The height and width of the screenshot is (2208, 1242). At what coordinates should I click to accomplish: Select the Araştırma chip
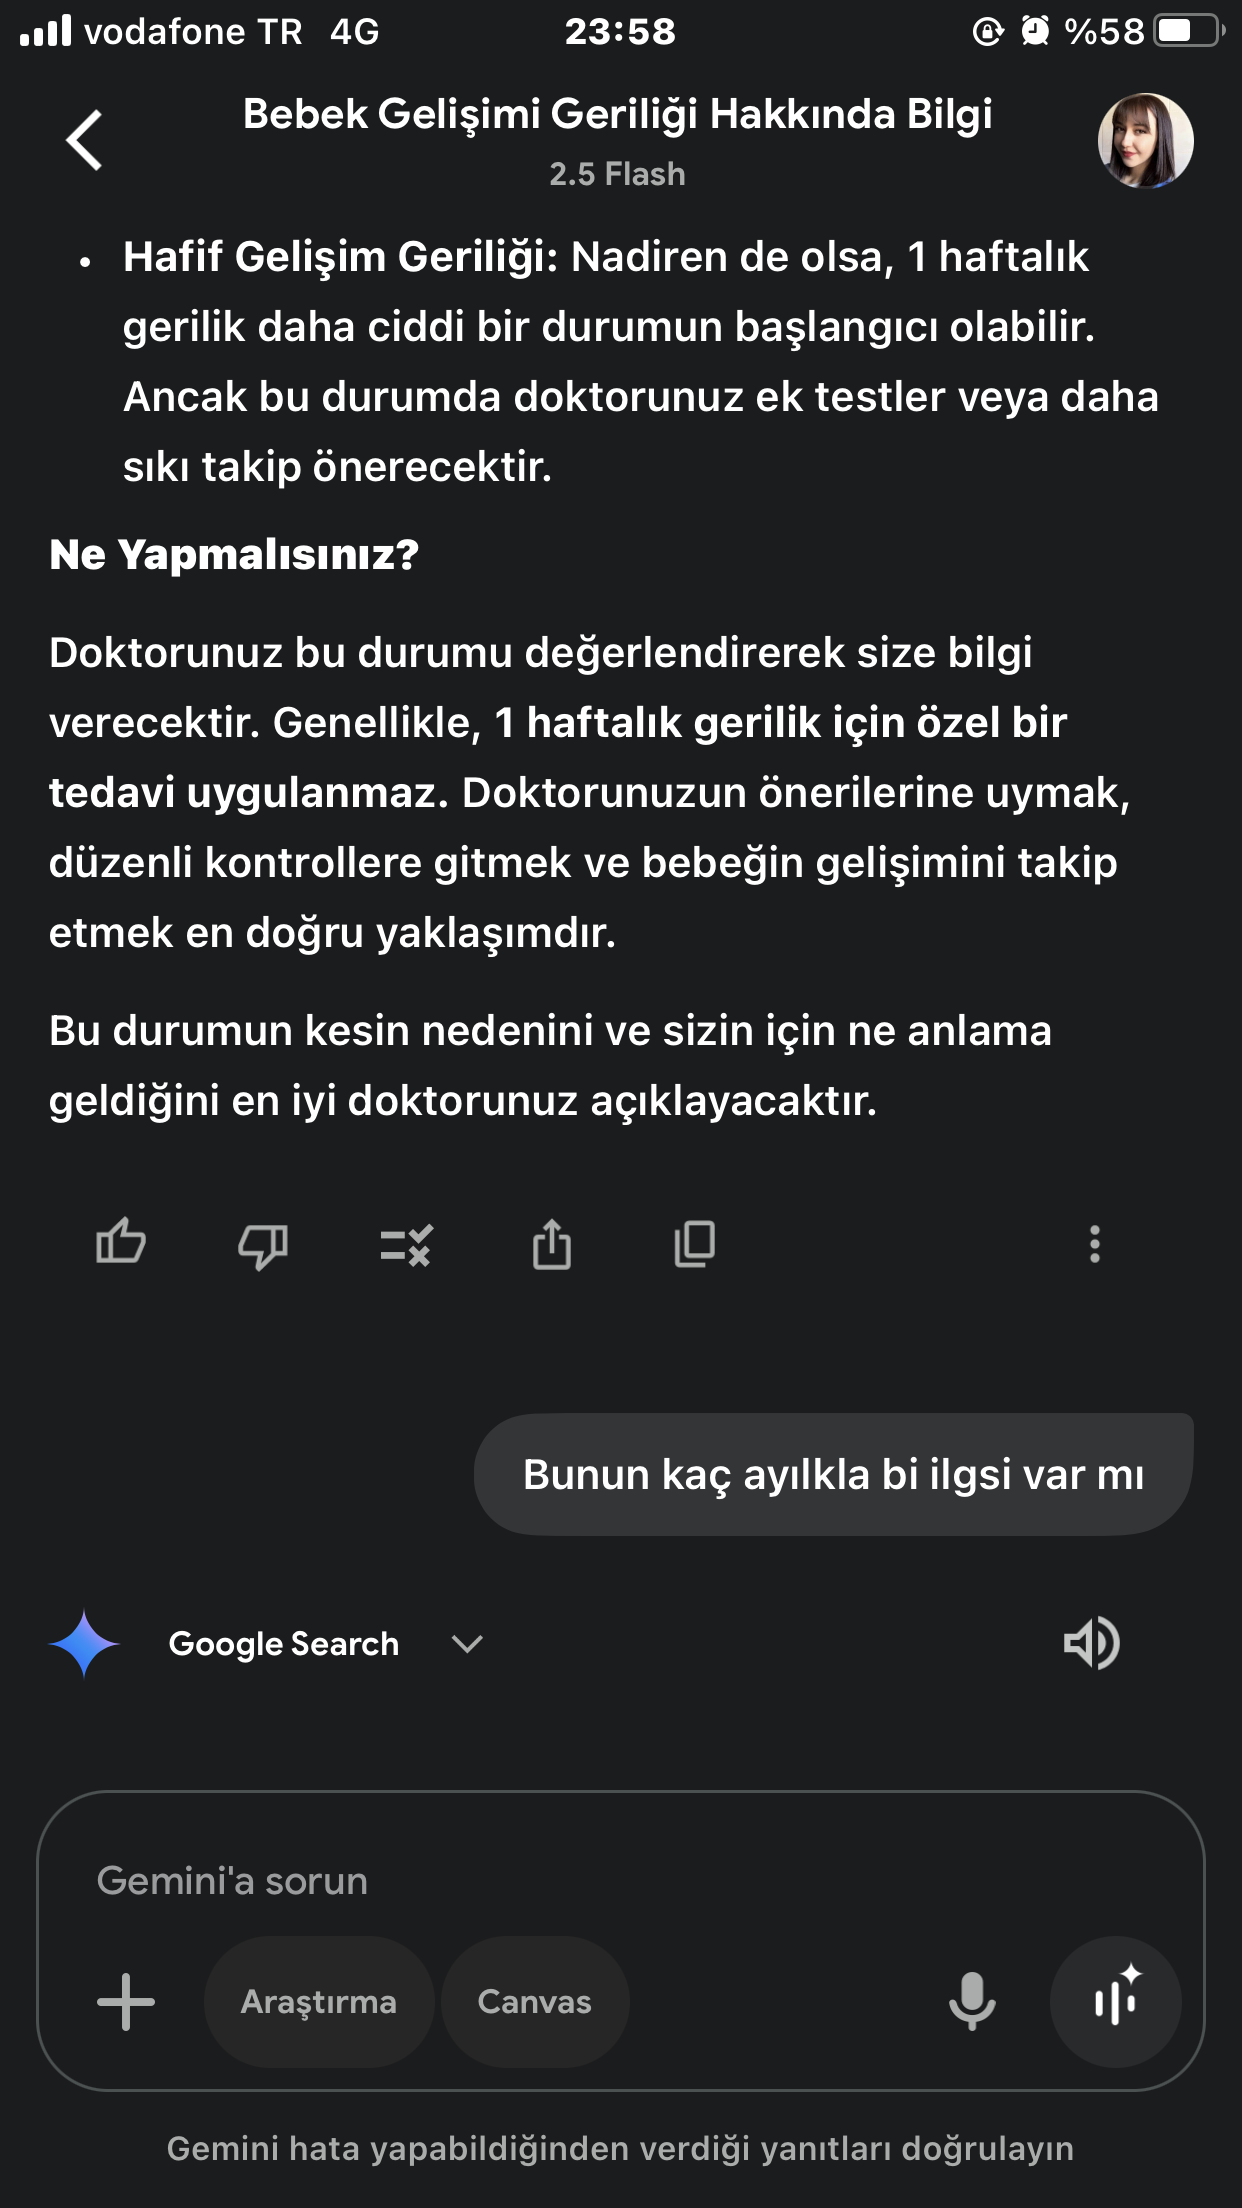pos(319,2002)
